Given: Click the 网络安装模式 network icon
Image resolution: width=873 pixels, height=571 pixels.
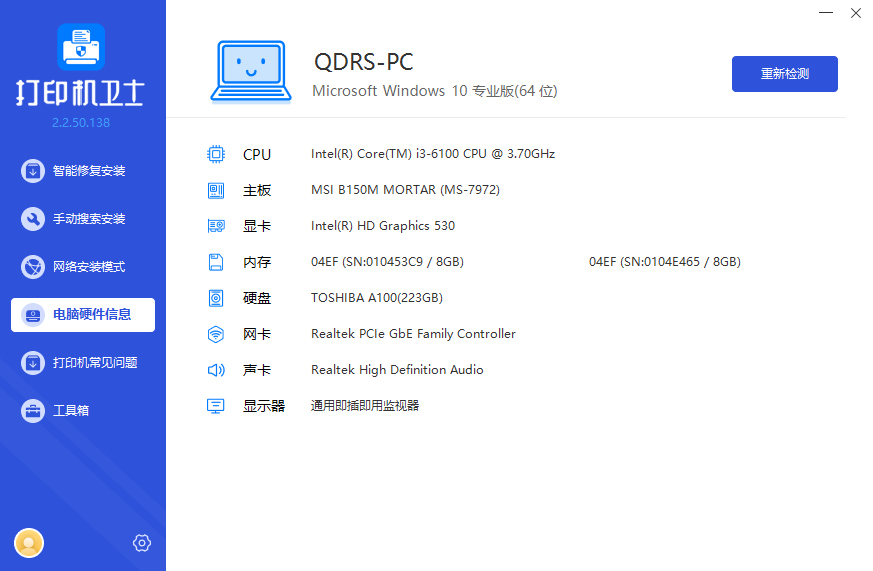Looking at the screenshot, I should click(x=33, y=267).
